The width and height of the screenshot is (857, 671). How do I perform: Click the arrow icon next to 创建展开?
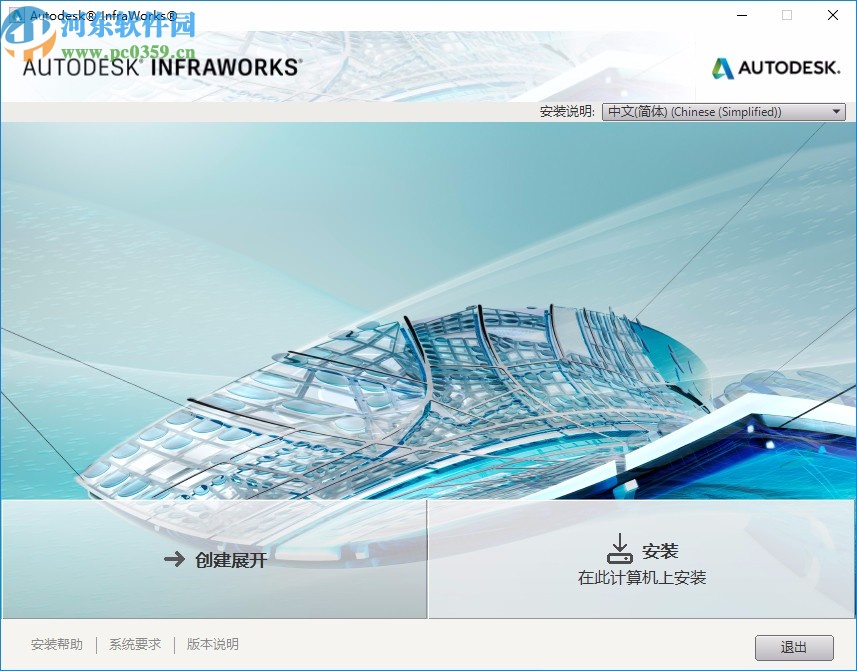(x=172, y=560)
